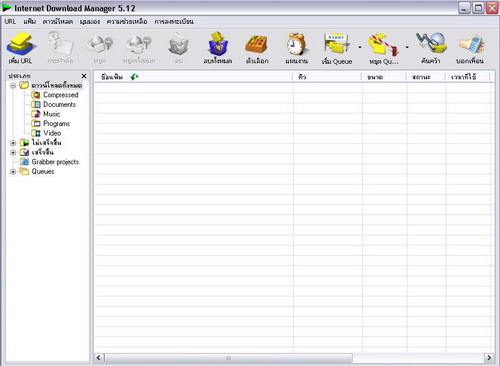The height and width of the screenshot is (366, 500).
Task: Click the 'Programs' label in the tree
Action: 56,124
